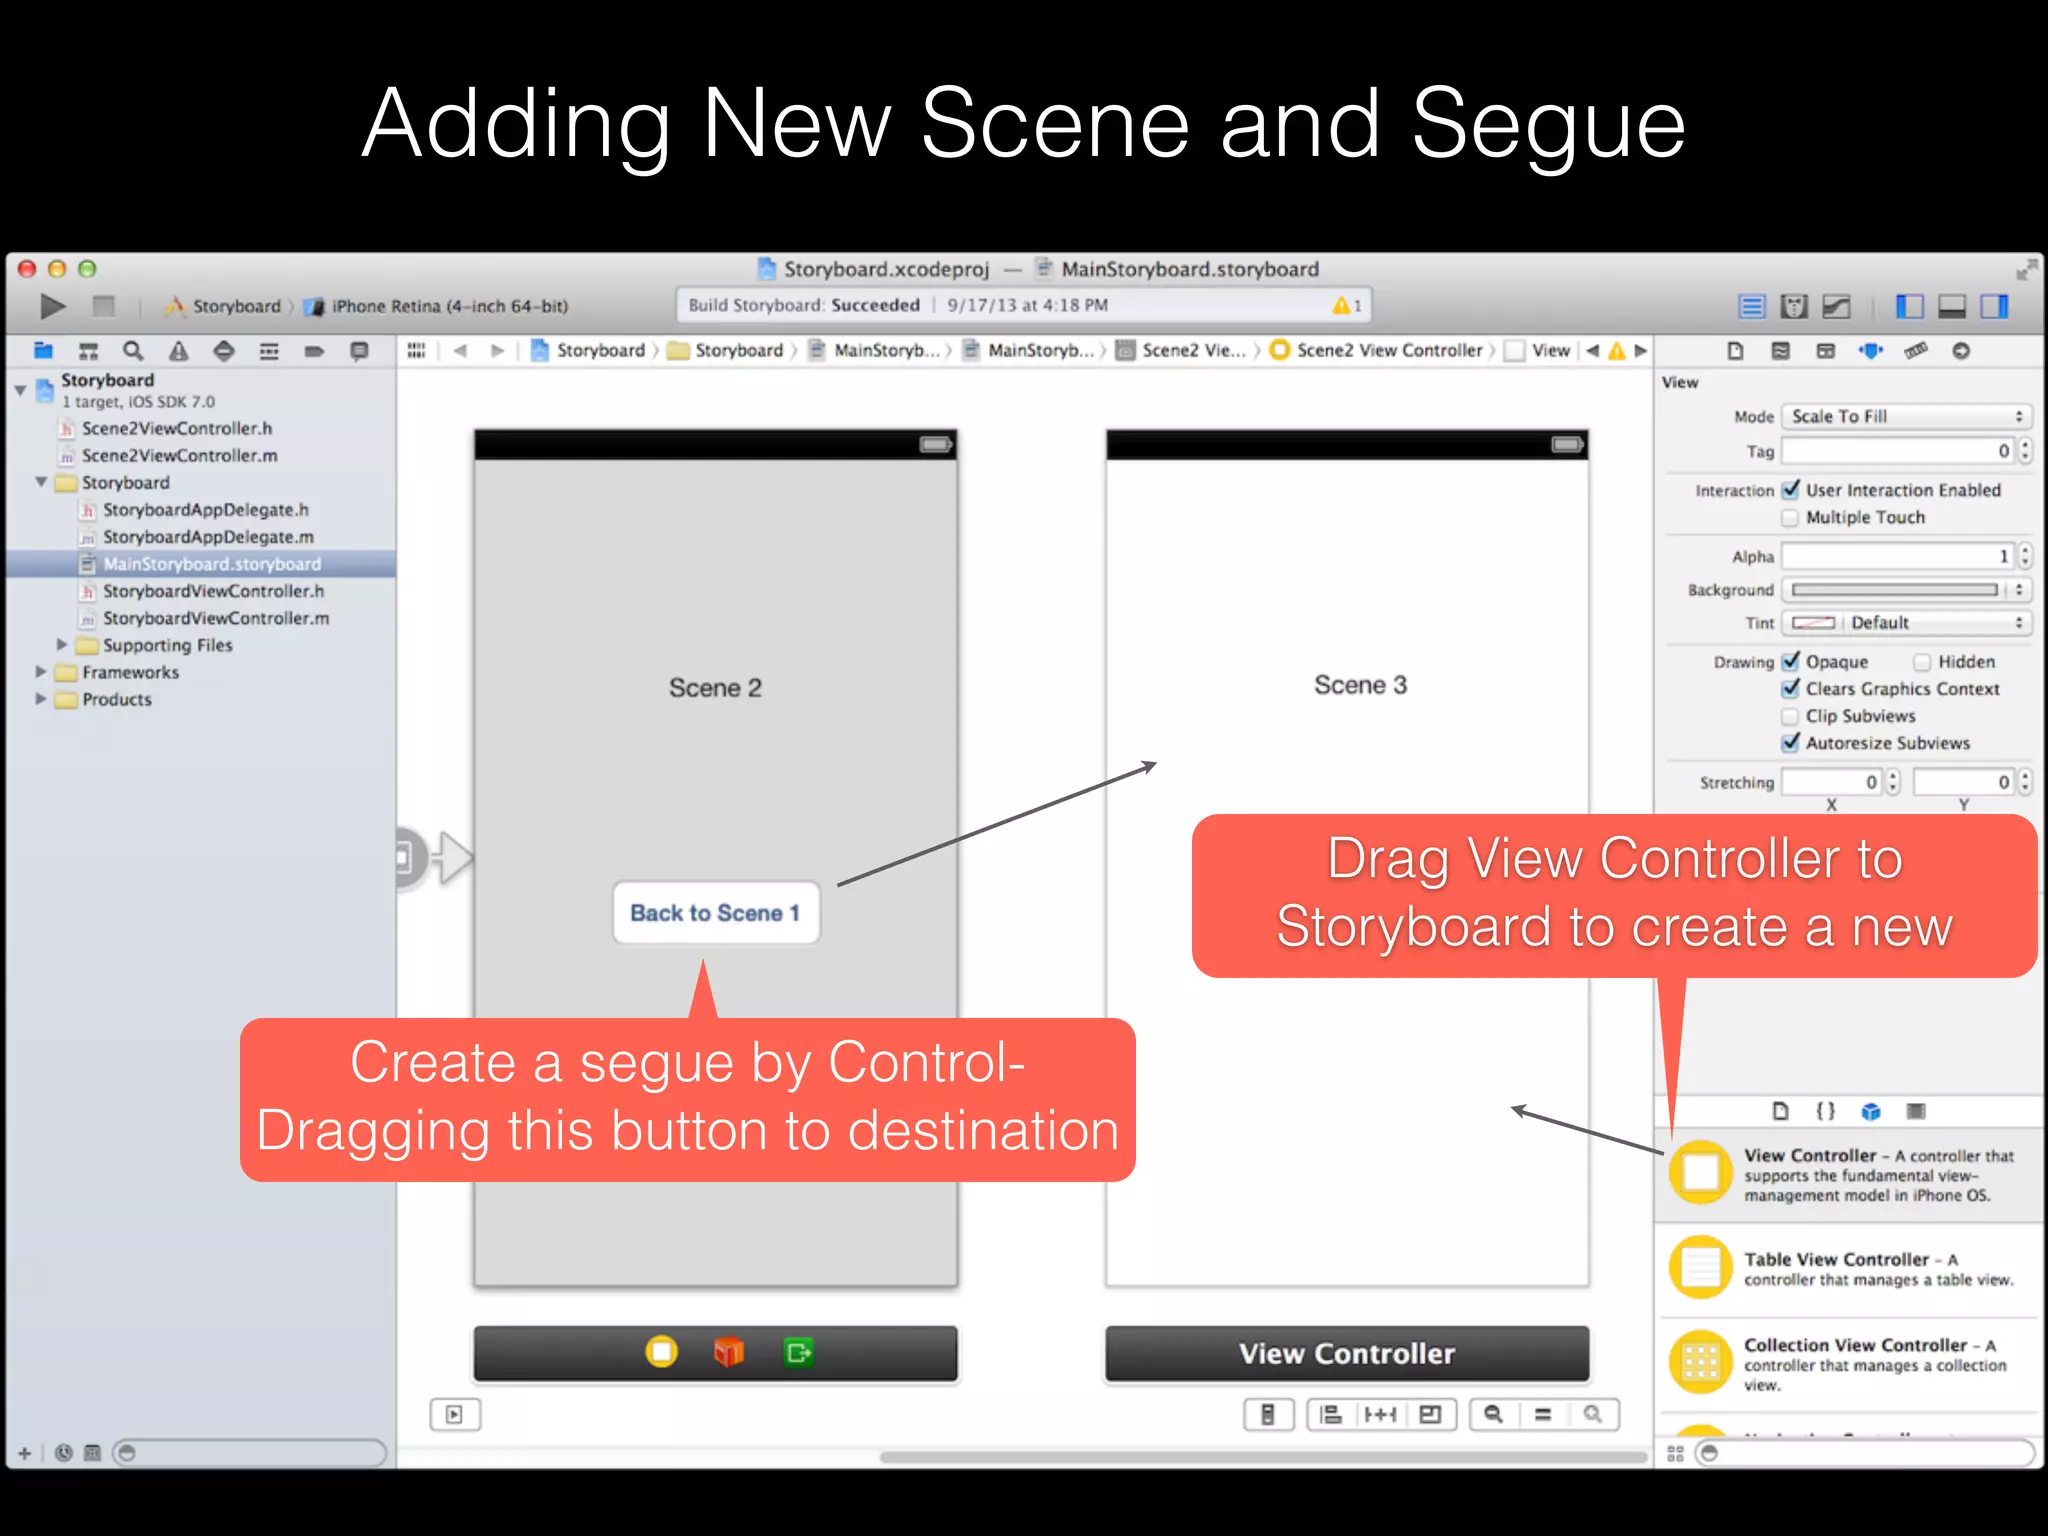Show the Code Snippet library braces icon
Viewport: 2048px width, 1536px height.
[1826, 1111]
